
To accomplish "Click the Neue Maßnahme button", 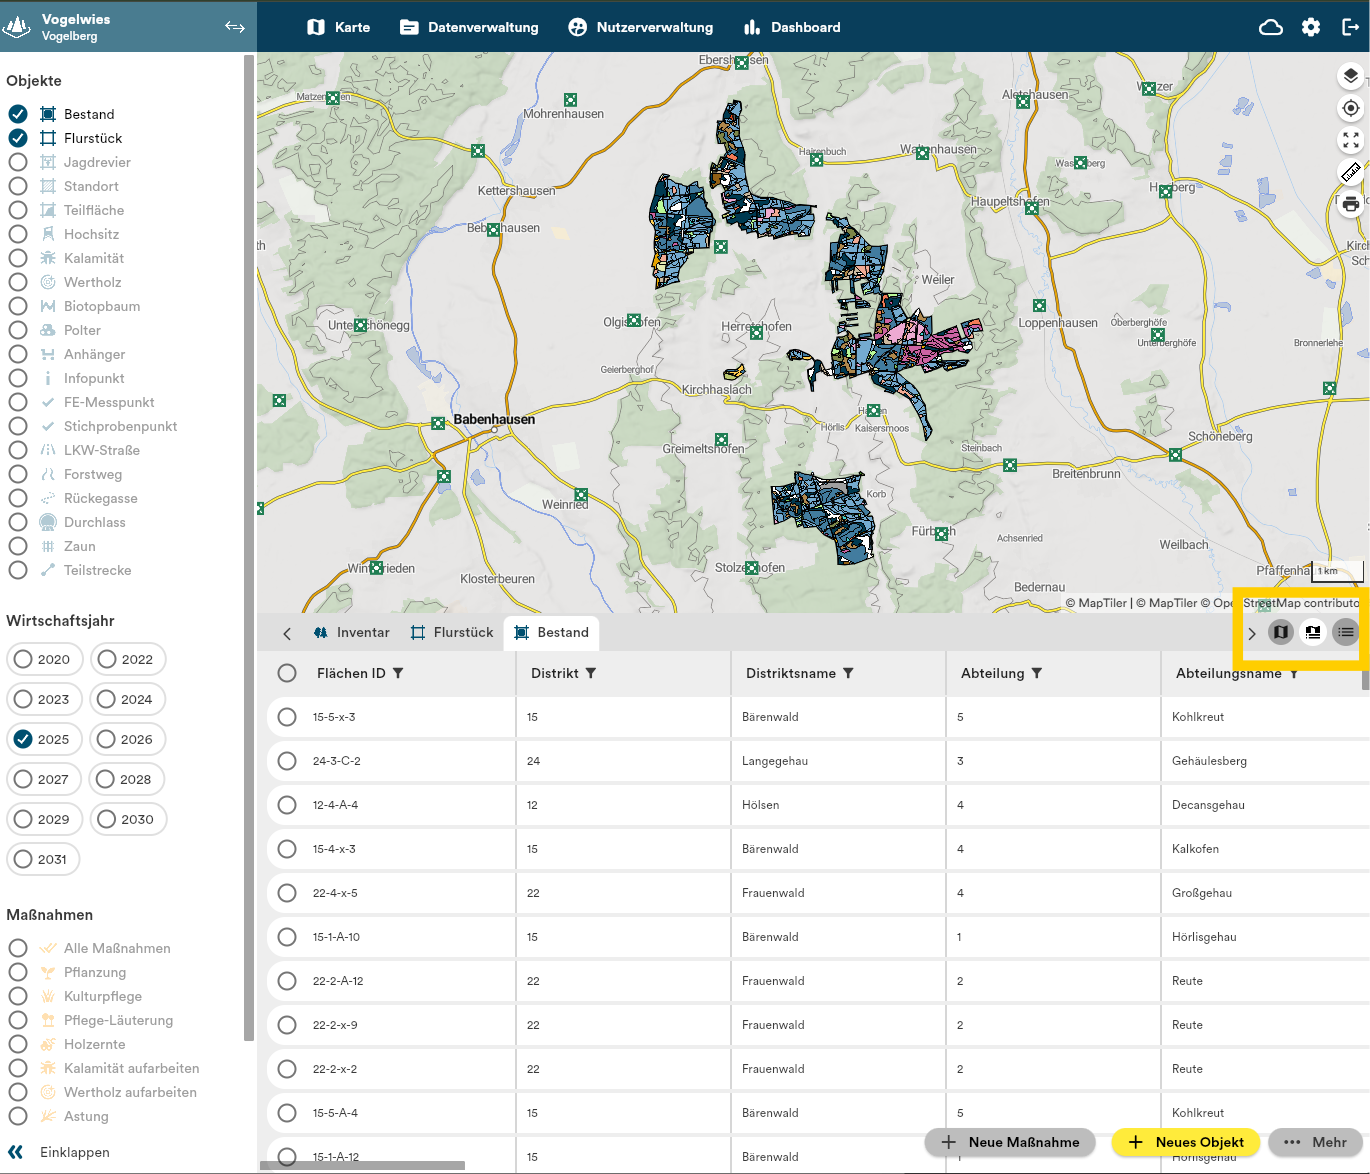I will tap(1010, 1142).
